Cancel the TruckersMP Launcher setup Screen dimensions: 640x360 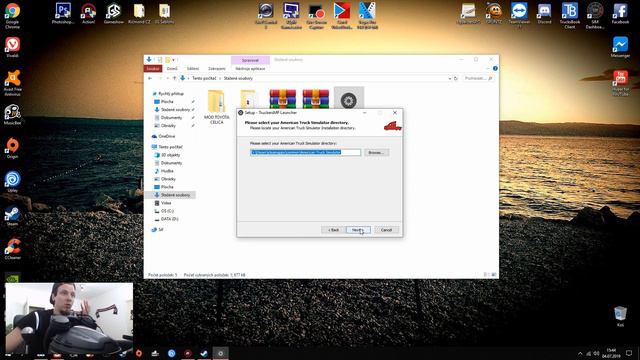386,230
